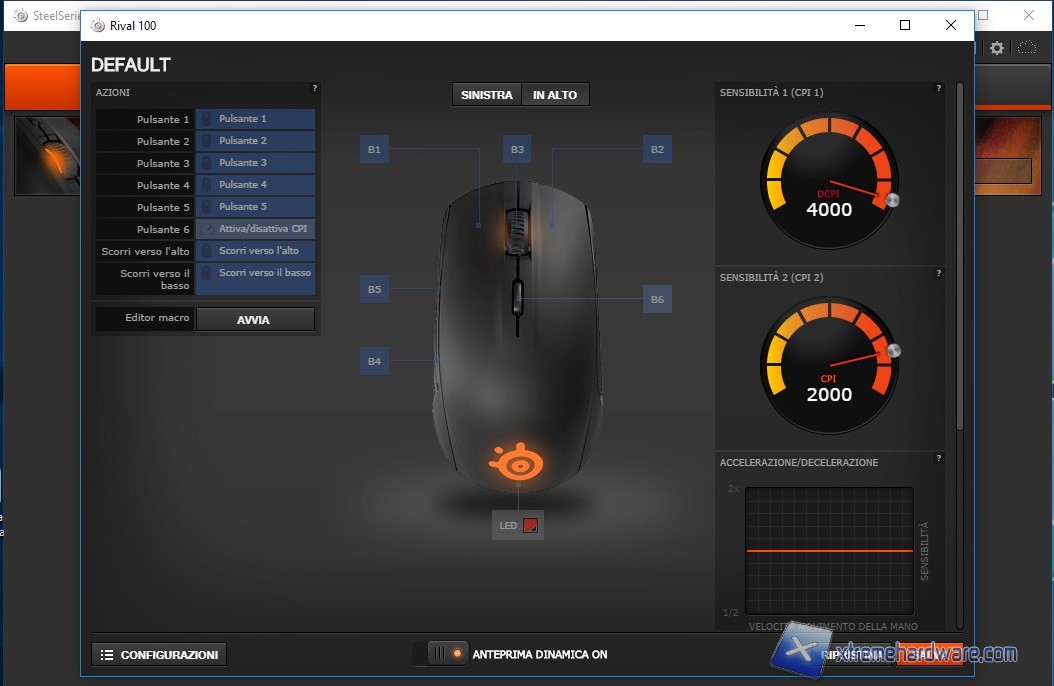
Task: Switch mouse view to In Alto
Action: pyautogui.click(x=555, y=95)
